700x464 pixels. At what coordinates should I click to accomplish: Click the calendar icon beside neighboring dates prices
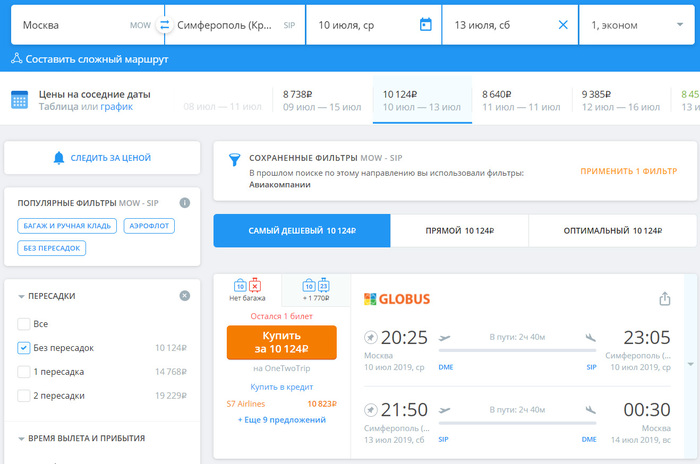tap(19, 99)
